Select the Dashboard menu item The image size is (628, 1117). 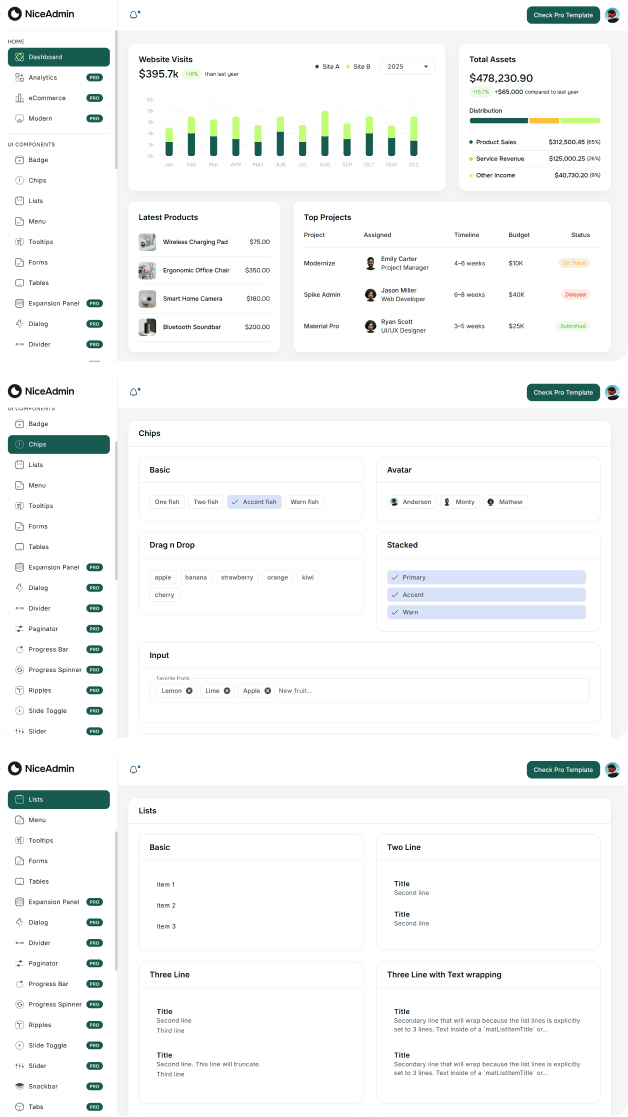tap(59, 57)
